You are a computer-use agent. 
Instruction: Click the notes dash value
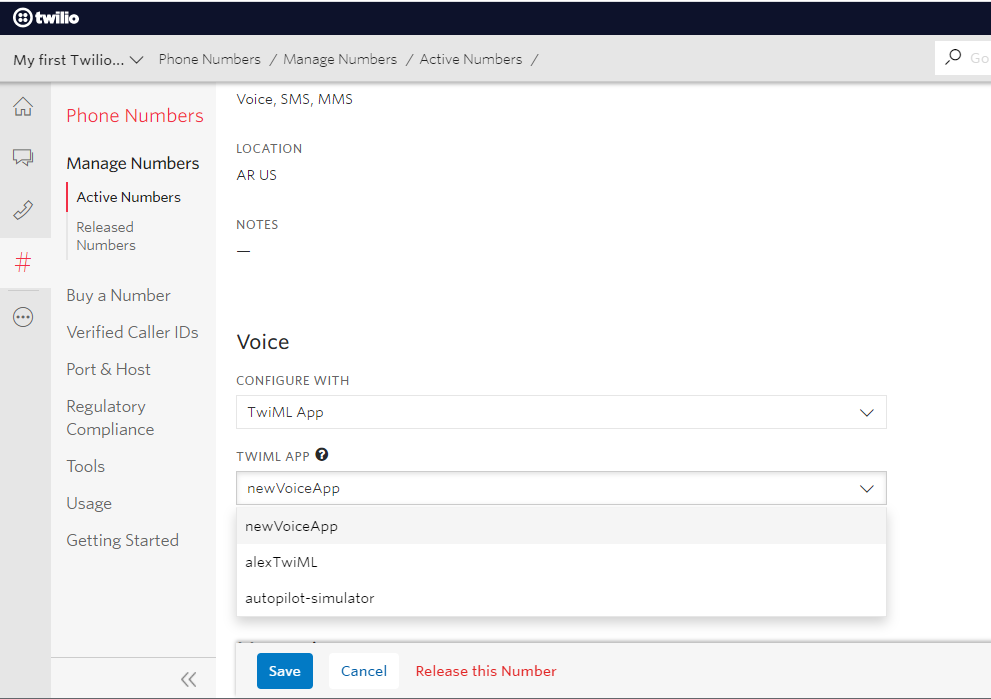[x=243, y=251]
